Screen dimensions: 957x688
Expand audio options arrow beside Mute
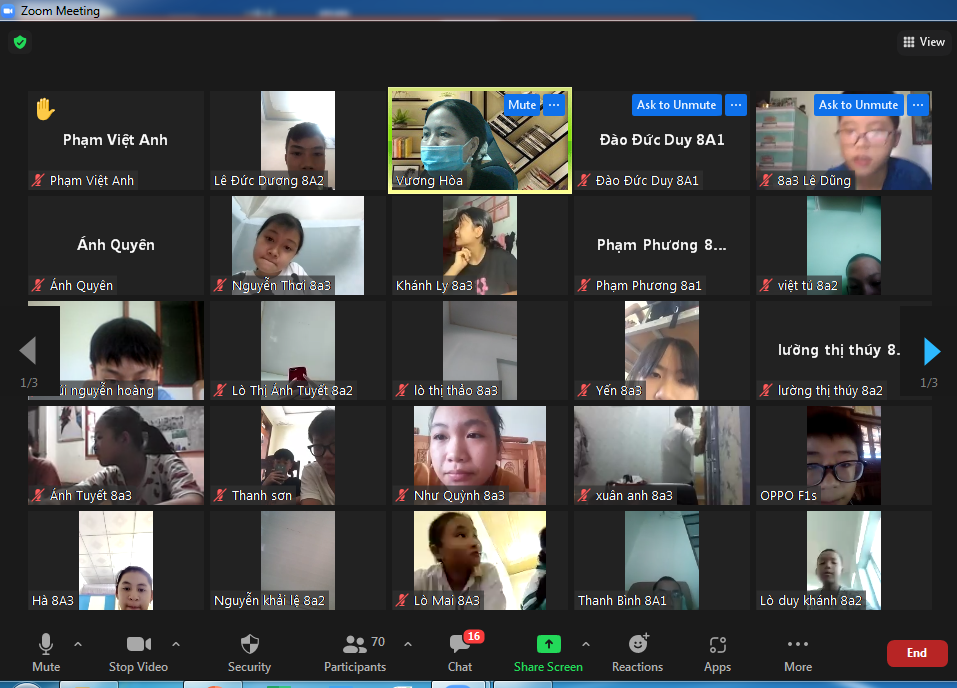78,644
